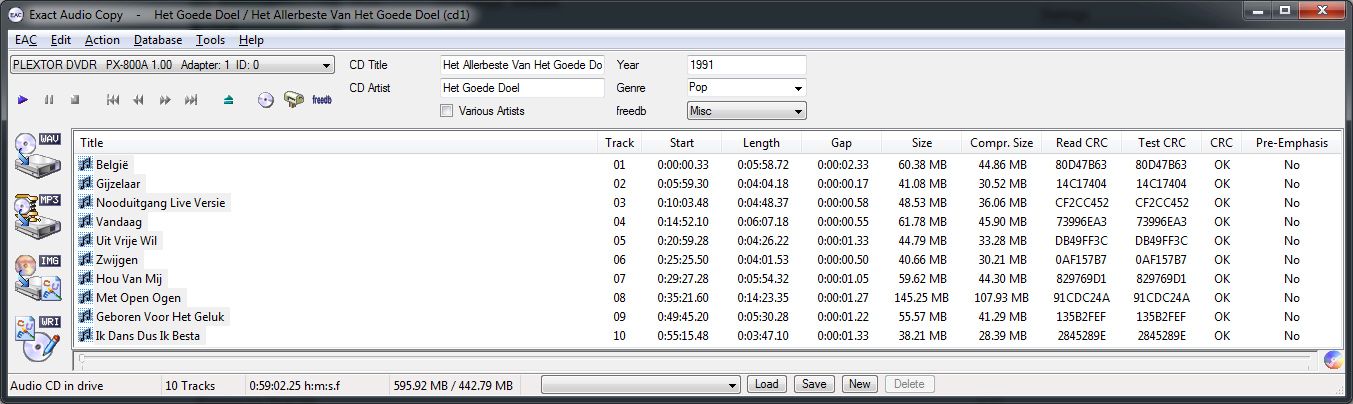Image resolution: width=1353 pixels, height=404 pixels.
Task: Query freedb with the freedb icon
Action: pyautogui.click(x=322, y=100)
